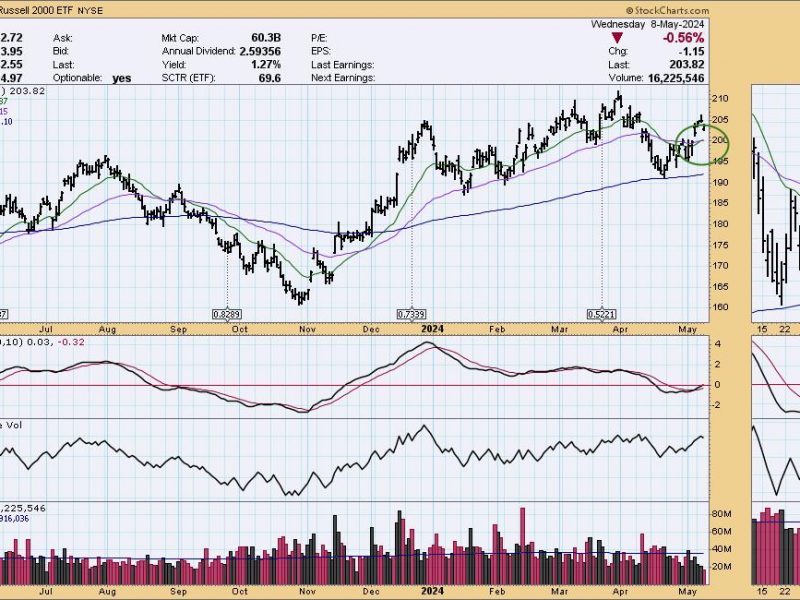Select the "-0.56%" percent change value

coord(683,38)
